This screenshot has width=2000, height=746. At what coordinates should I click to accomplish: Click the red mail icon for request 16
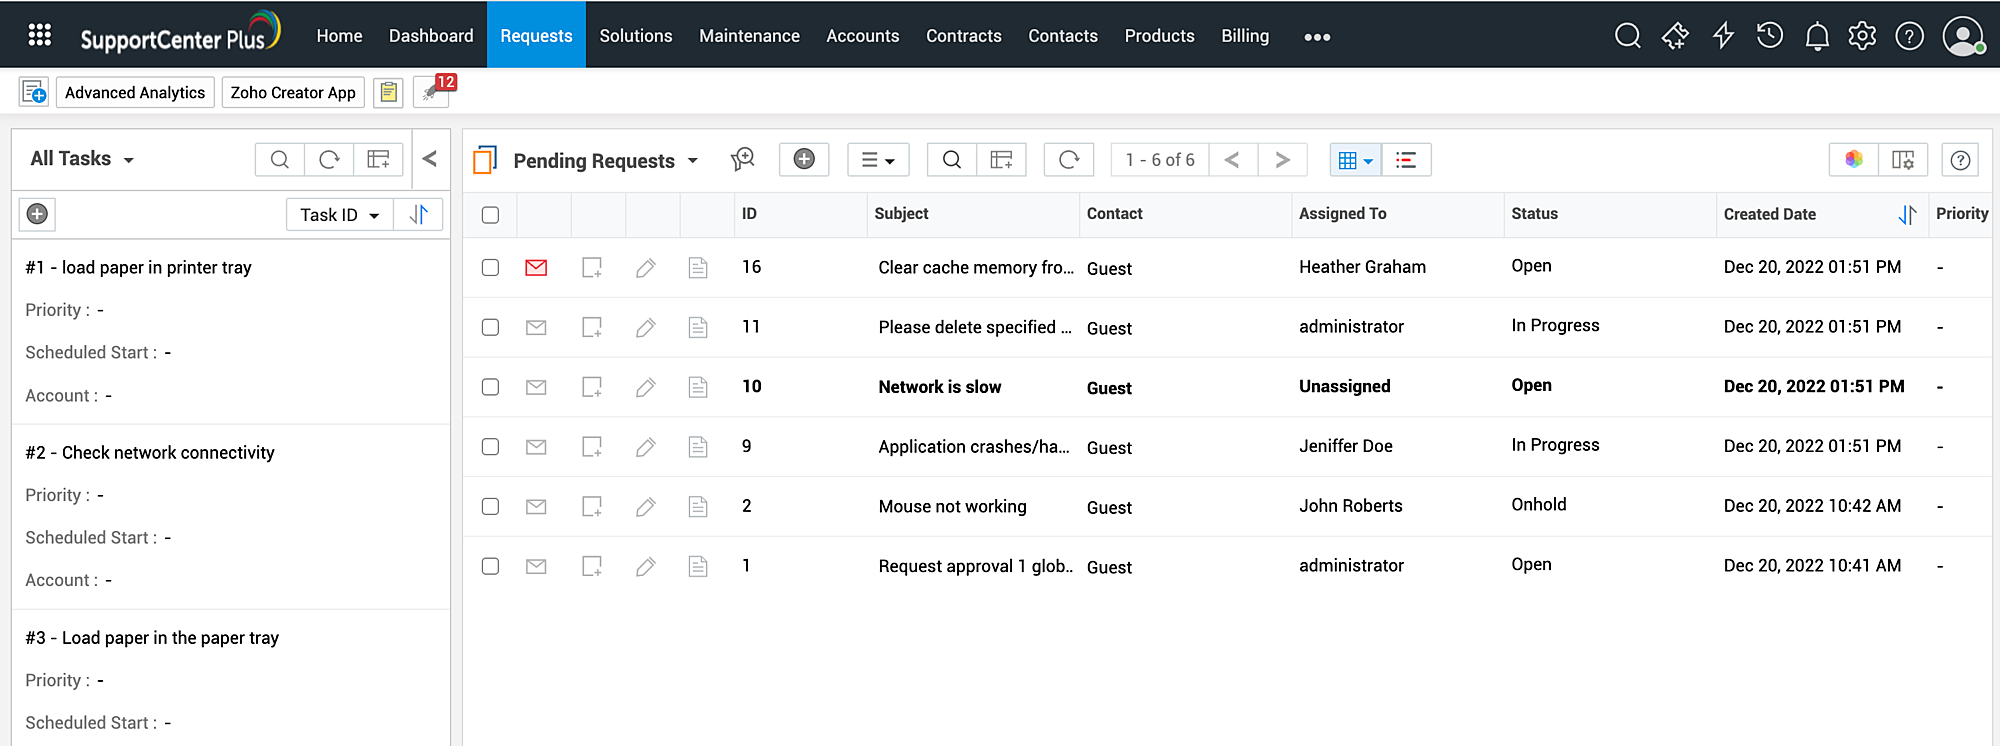[536, 268]
